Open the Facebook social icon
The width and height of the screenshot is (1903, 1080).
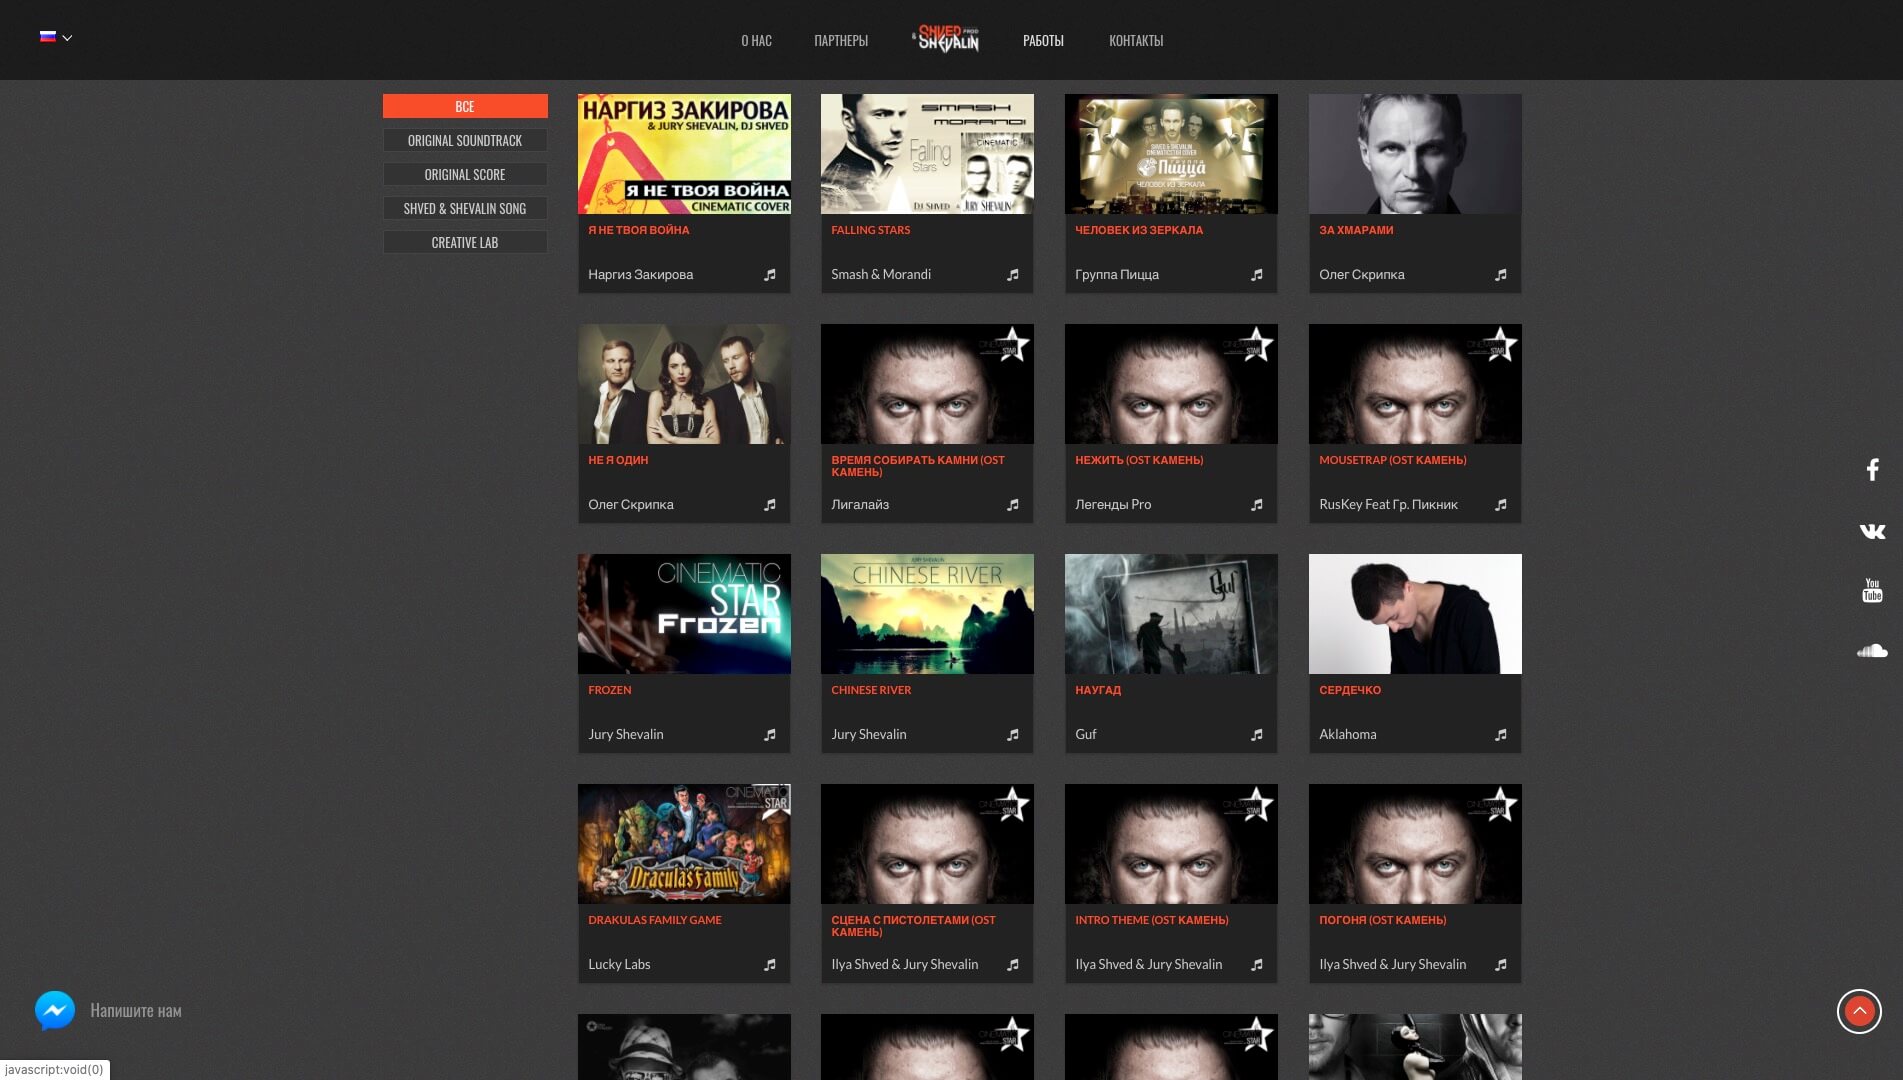pyautogui.click(x=1872, y=470)
